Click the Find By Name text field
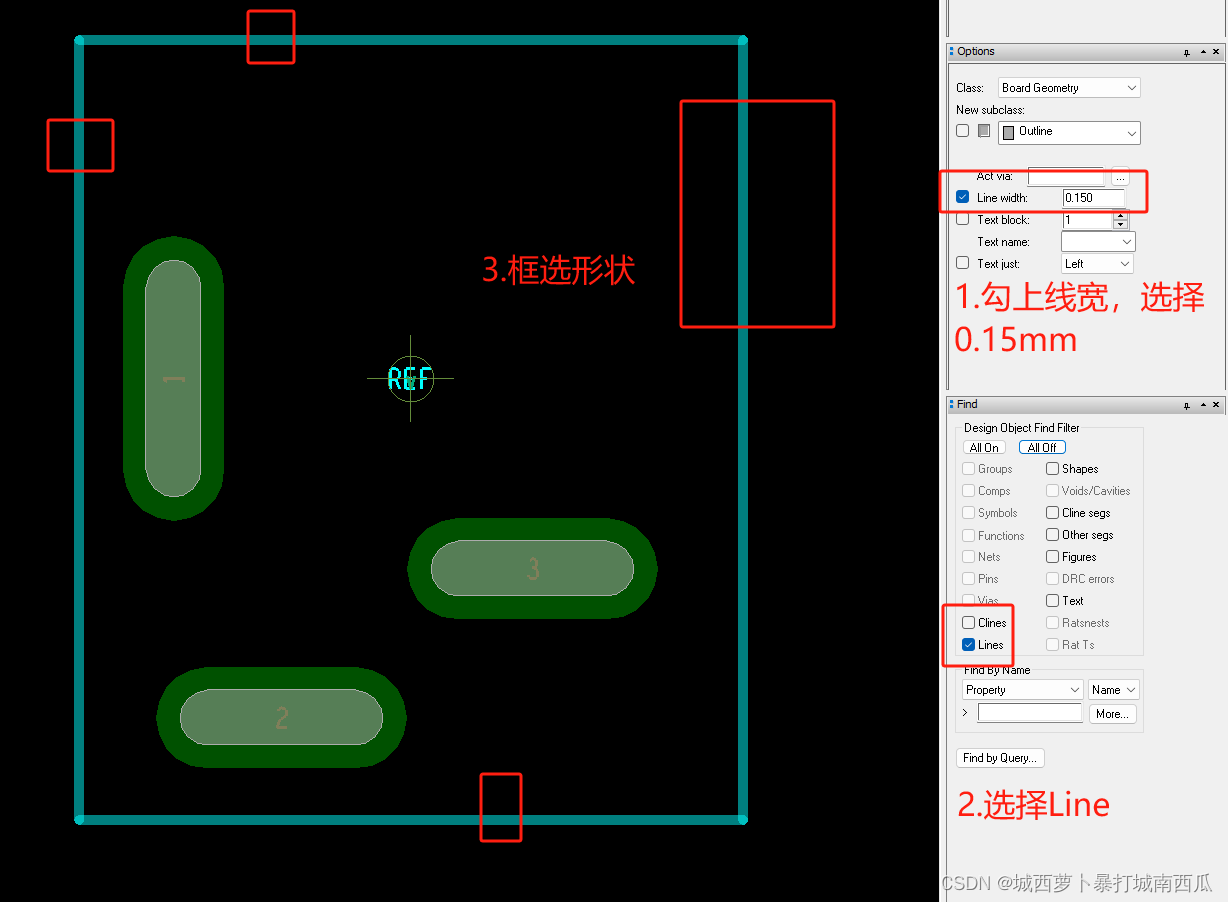 (x=1030, y=714)
